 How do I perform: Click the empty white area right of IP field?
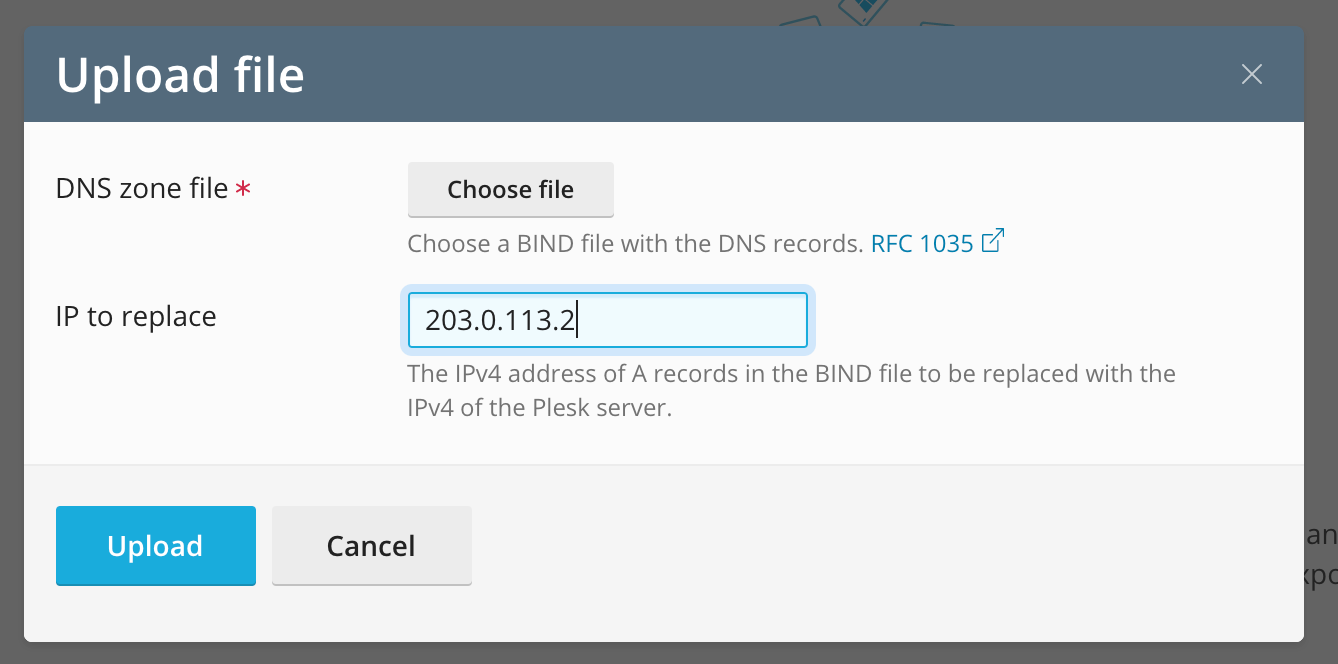(x=1050, y=320)
